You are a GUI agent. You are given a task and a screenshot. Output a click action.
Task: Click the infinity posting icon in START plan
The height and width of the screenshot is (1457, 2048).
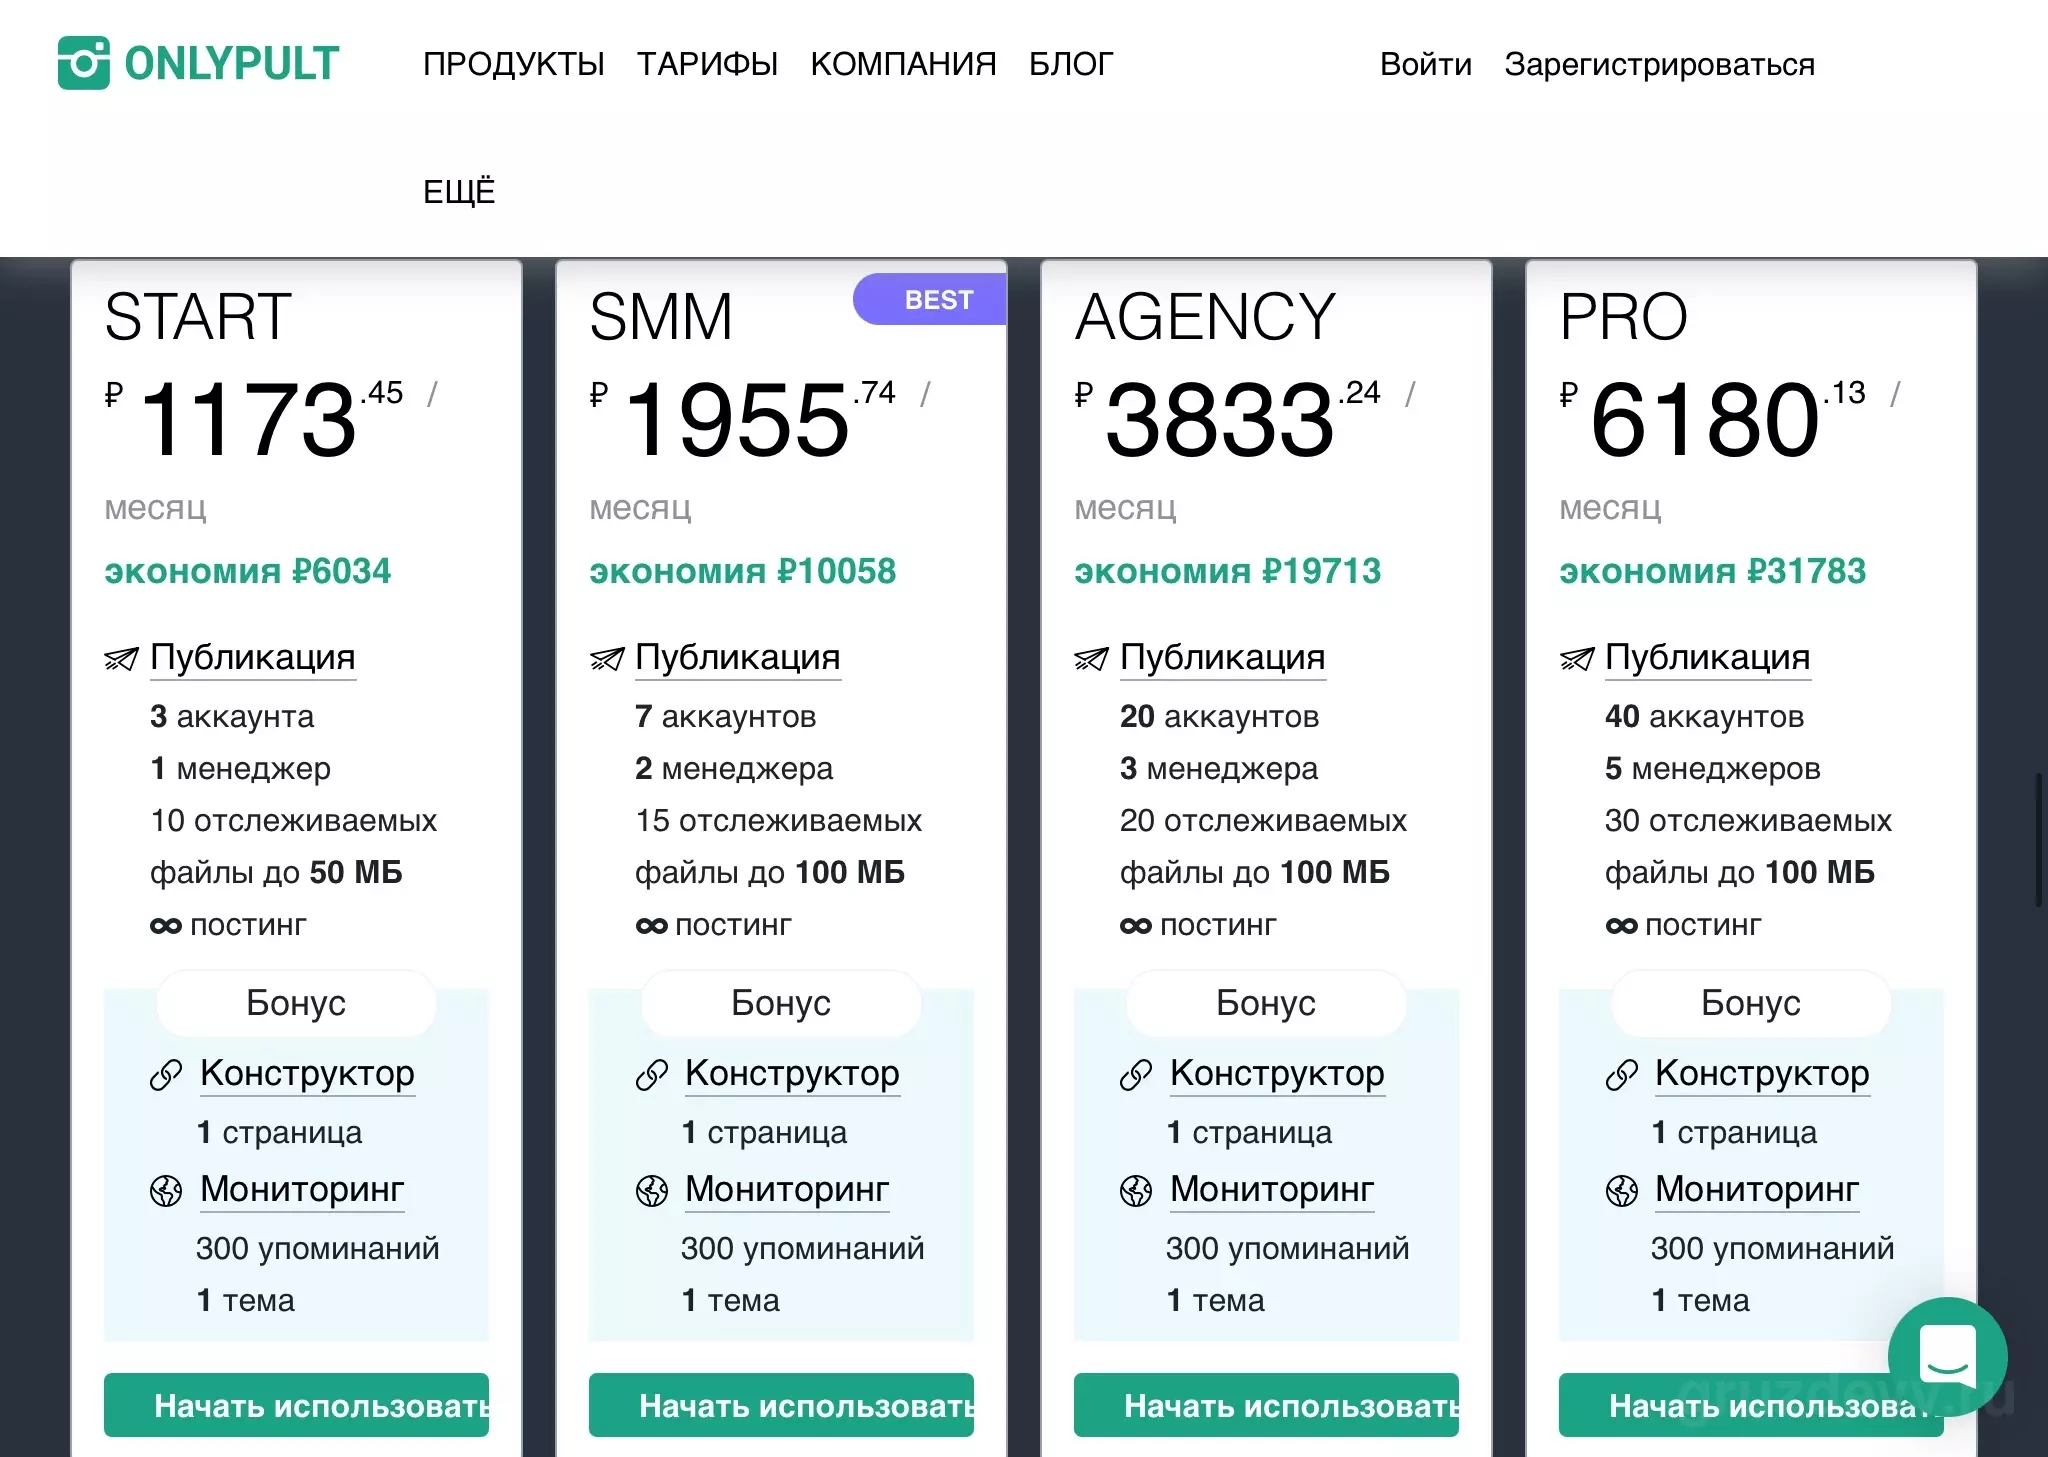[x=166, y=926]
